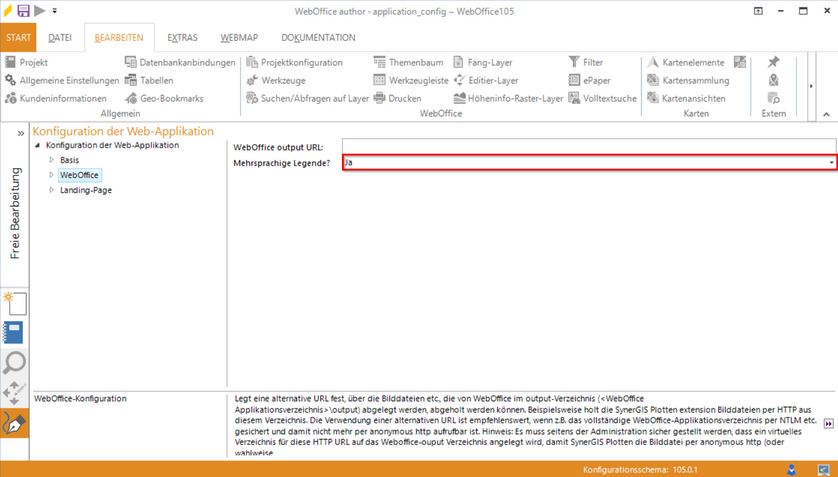Expand the Landing-Page tree node
Screen dimensions: 838x477
click(x=52, y=190)
